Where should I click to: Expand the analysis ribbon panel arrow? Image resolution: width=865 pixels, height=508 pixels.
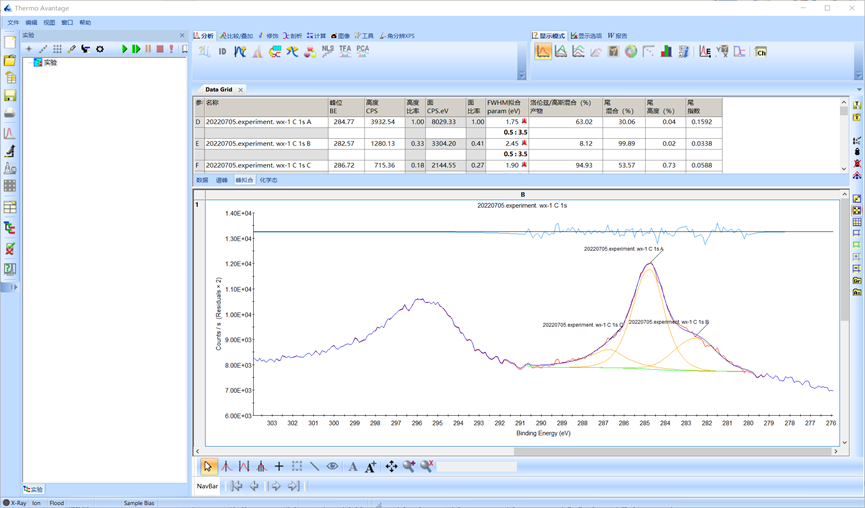tap(521, 75)
